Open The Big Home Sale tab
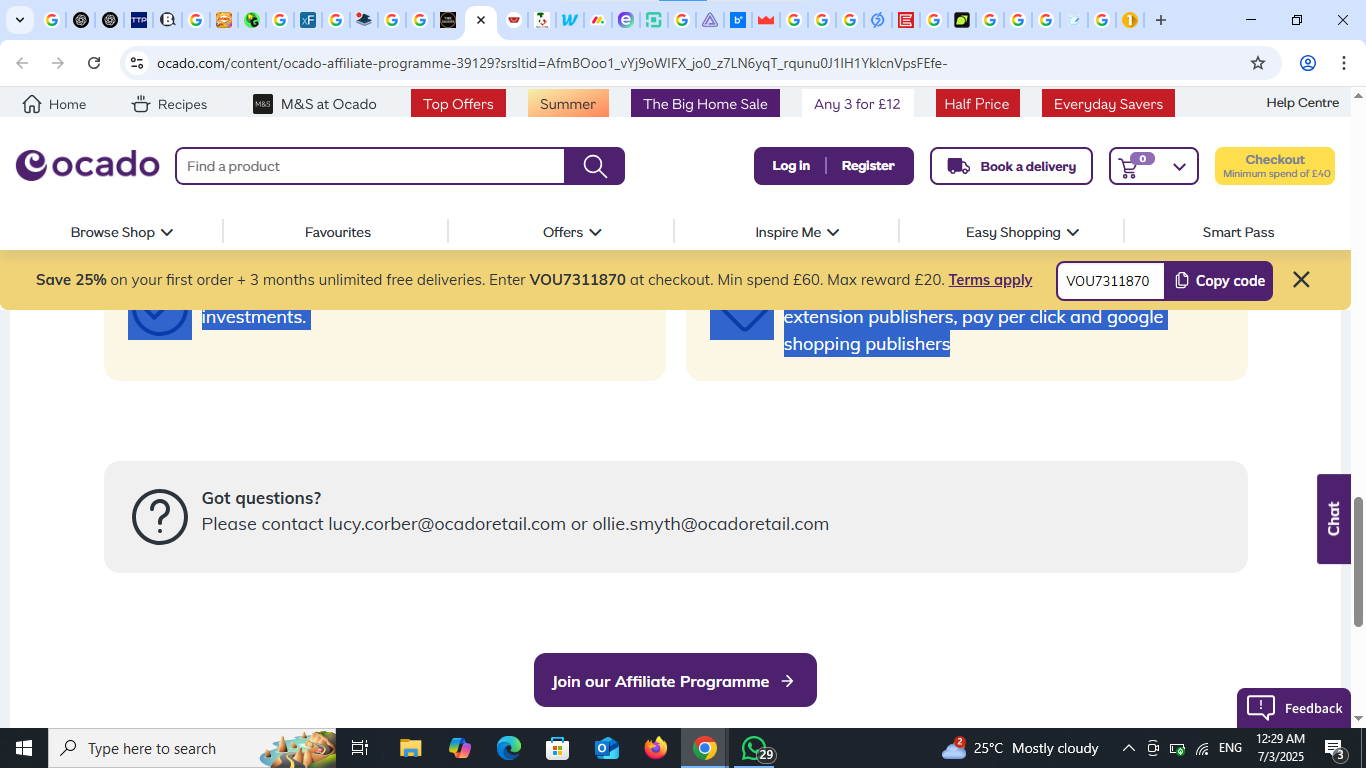This screenshot has height=768, width=1366. 705,104
